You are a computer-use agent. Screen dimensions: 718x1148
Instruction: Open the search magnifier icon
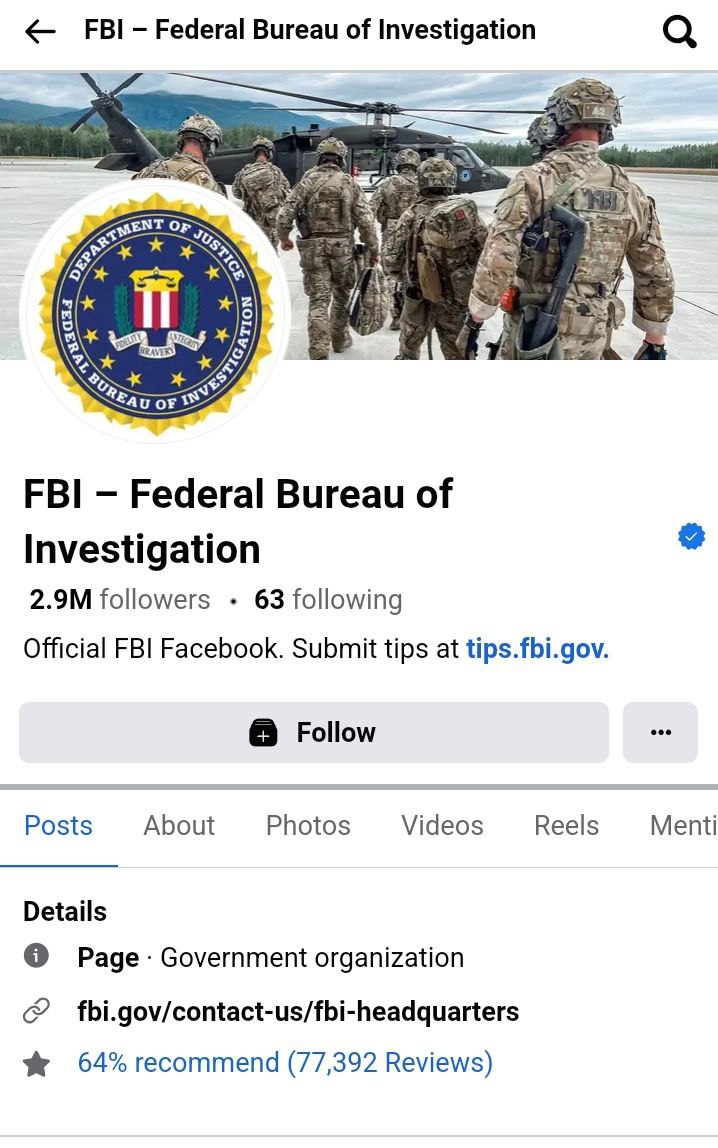(x=679, y=31)
